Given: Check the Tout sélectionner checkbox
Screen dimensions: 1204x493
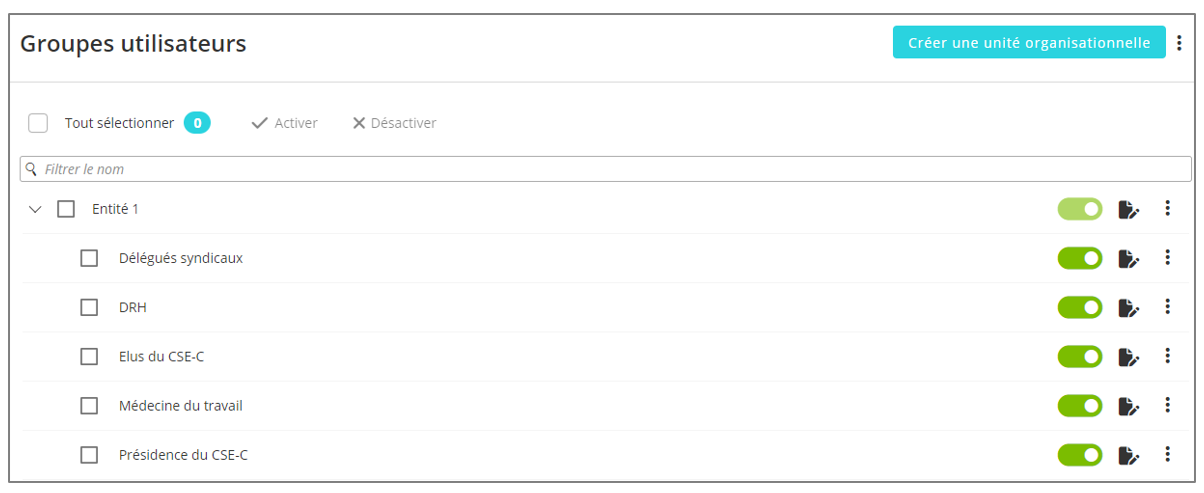Looking at the screenshot, I should [x=38, y=123].
